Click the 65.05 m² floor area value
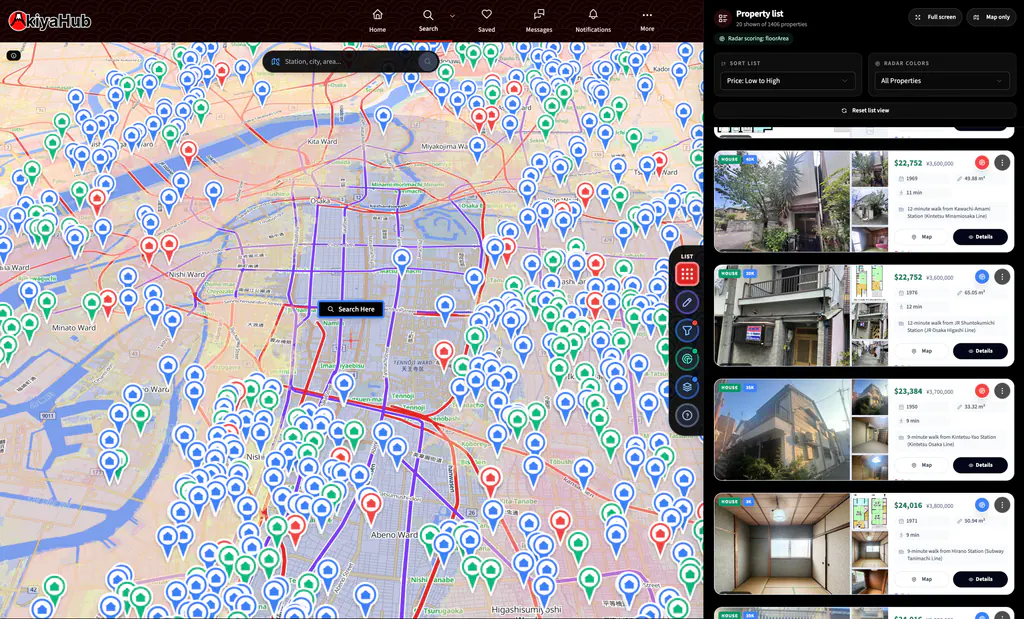 click(976, 293)
